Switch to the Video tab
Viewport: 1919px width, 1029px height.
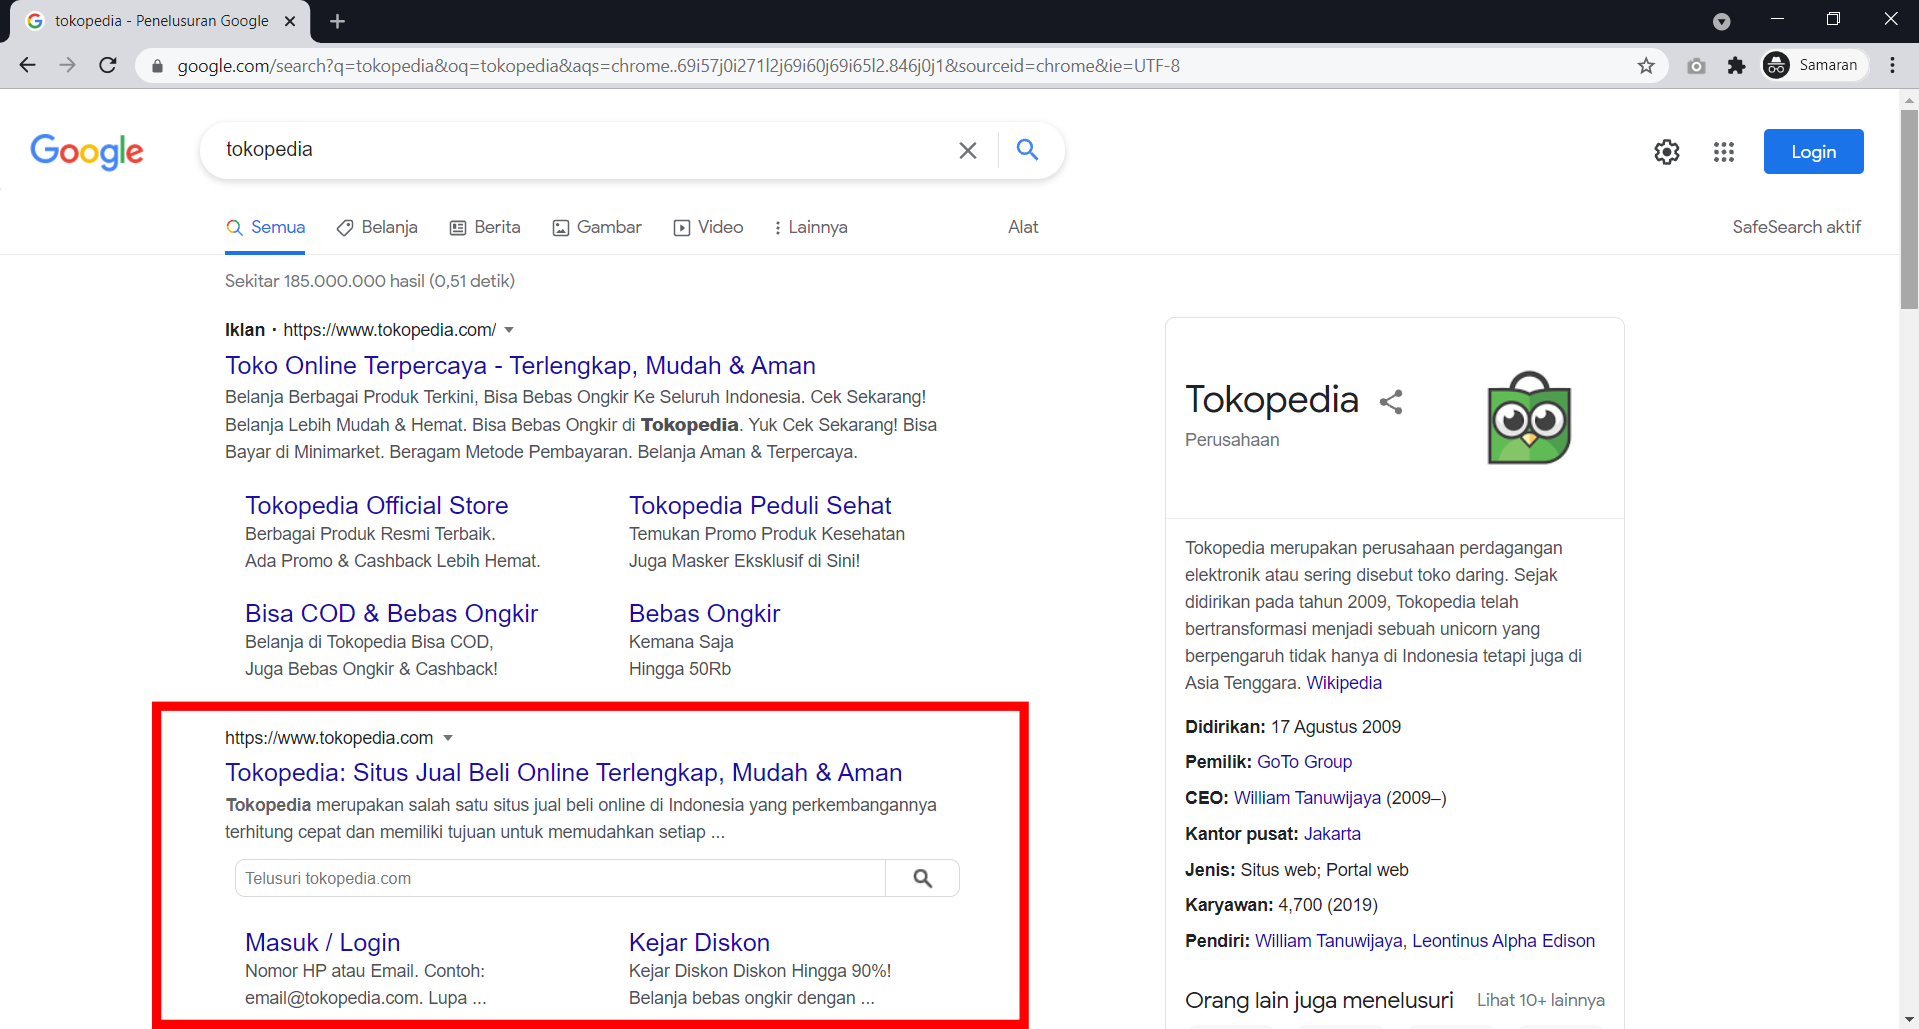(x=708, y=227)
